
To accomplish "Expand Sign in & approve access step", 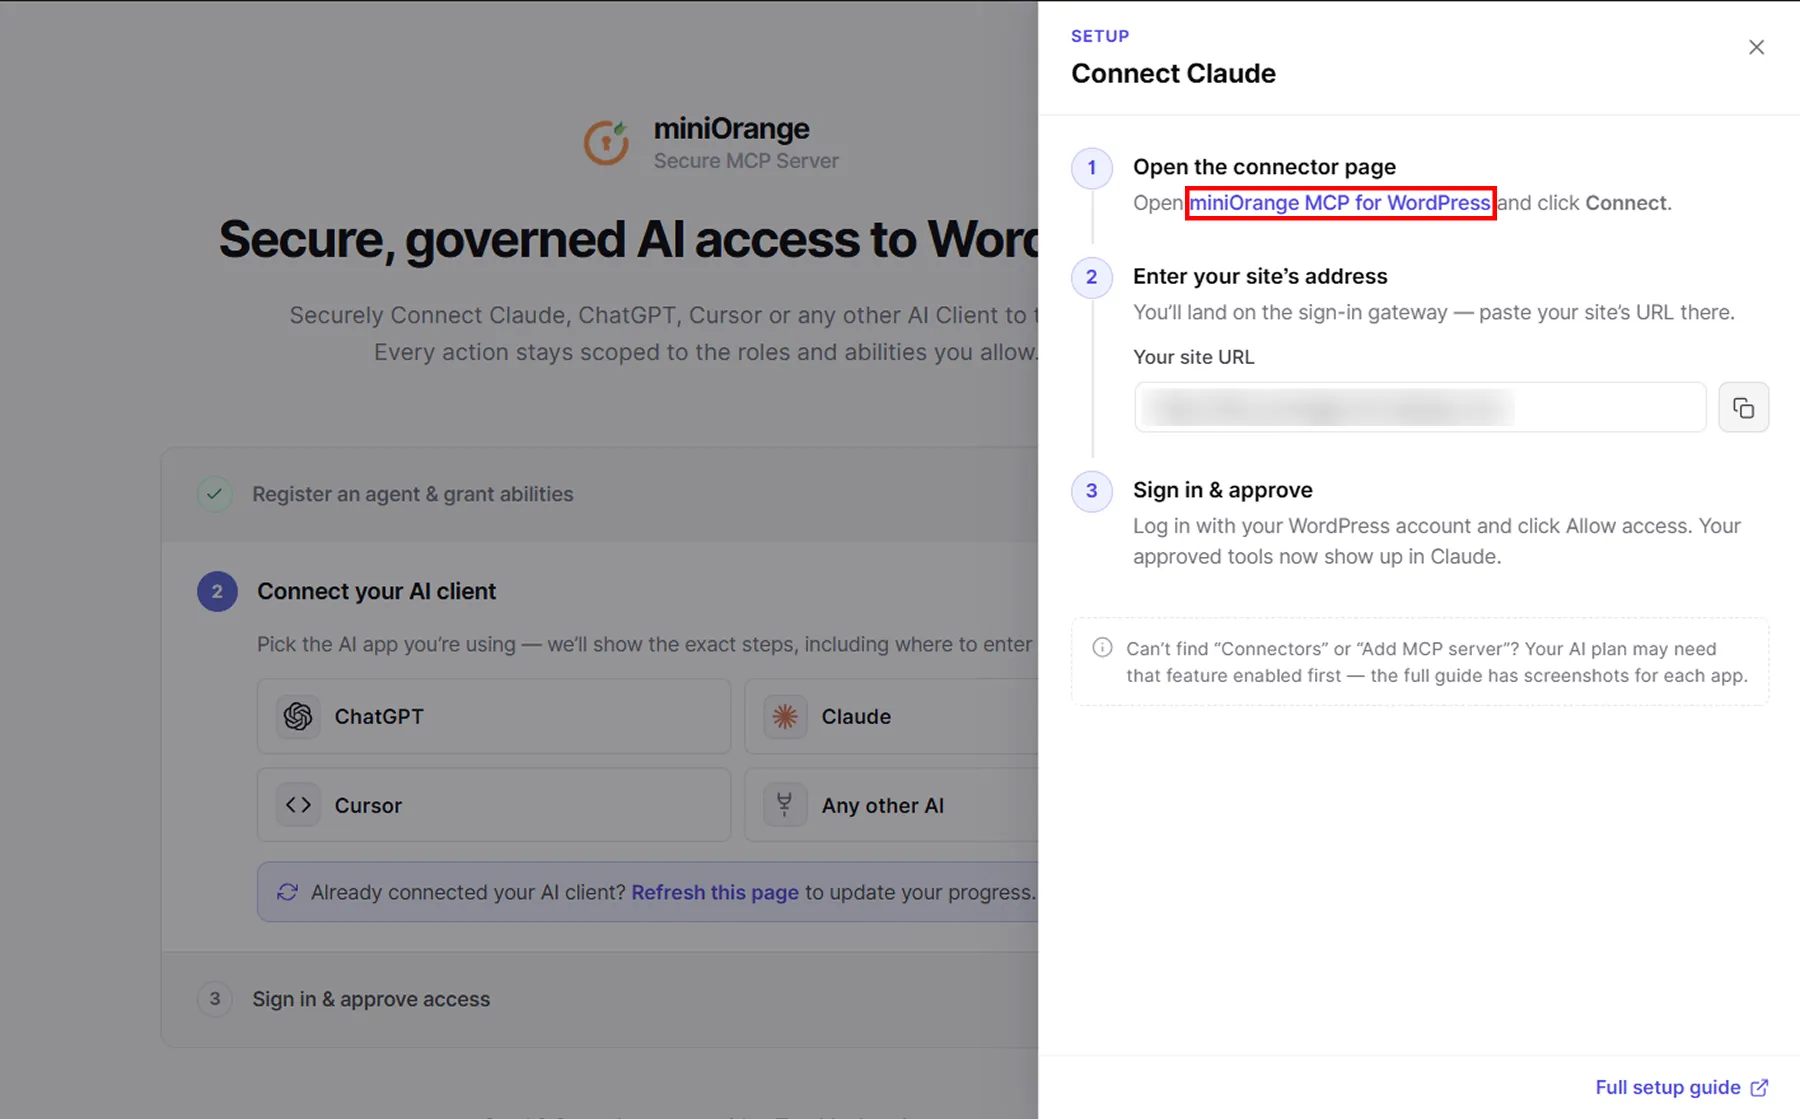I will [x=600, y=999].
